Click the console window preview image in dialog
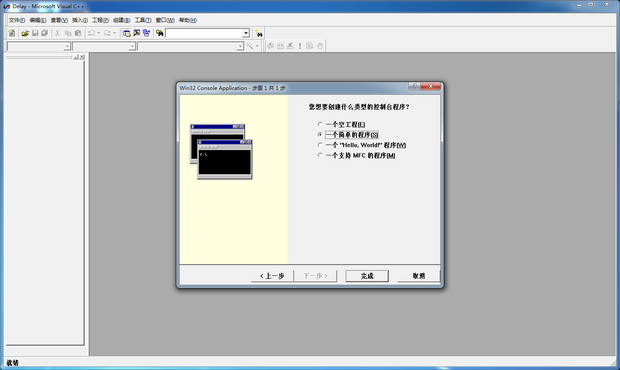 221,152
